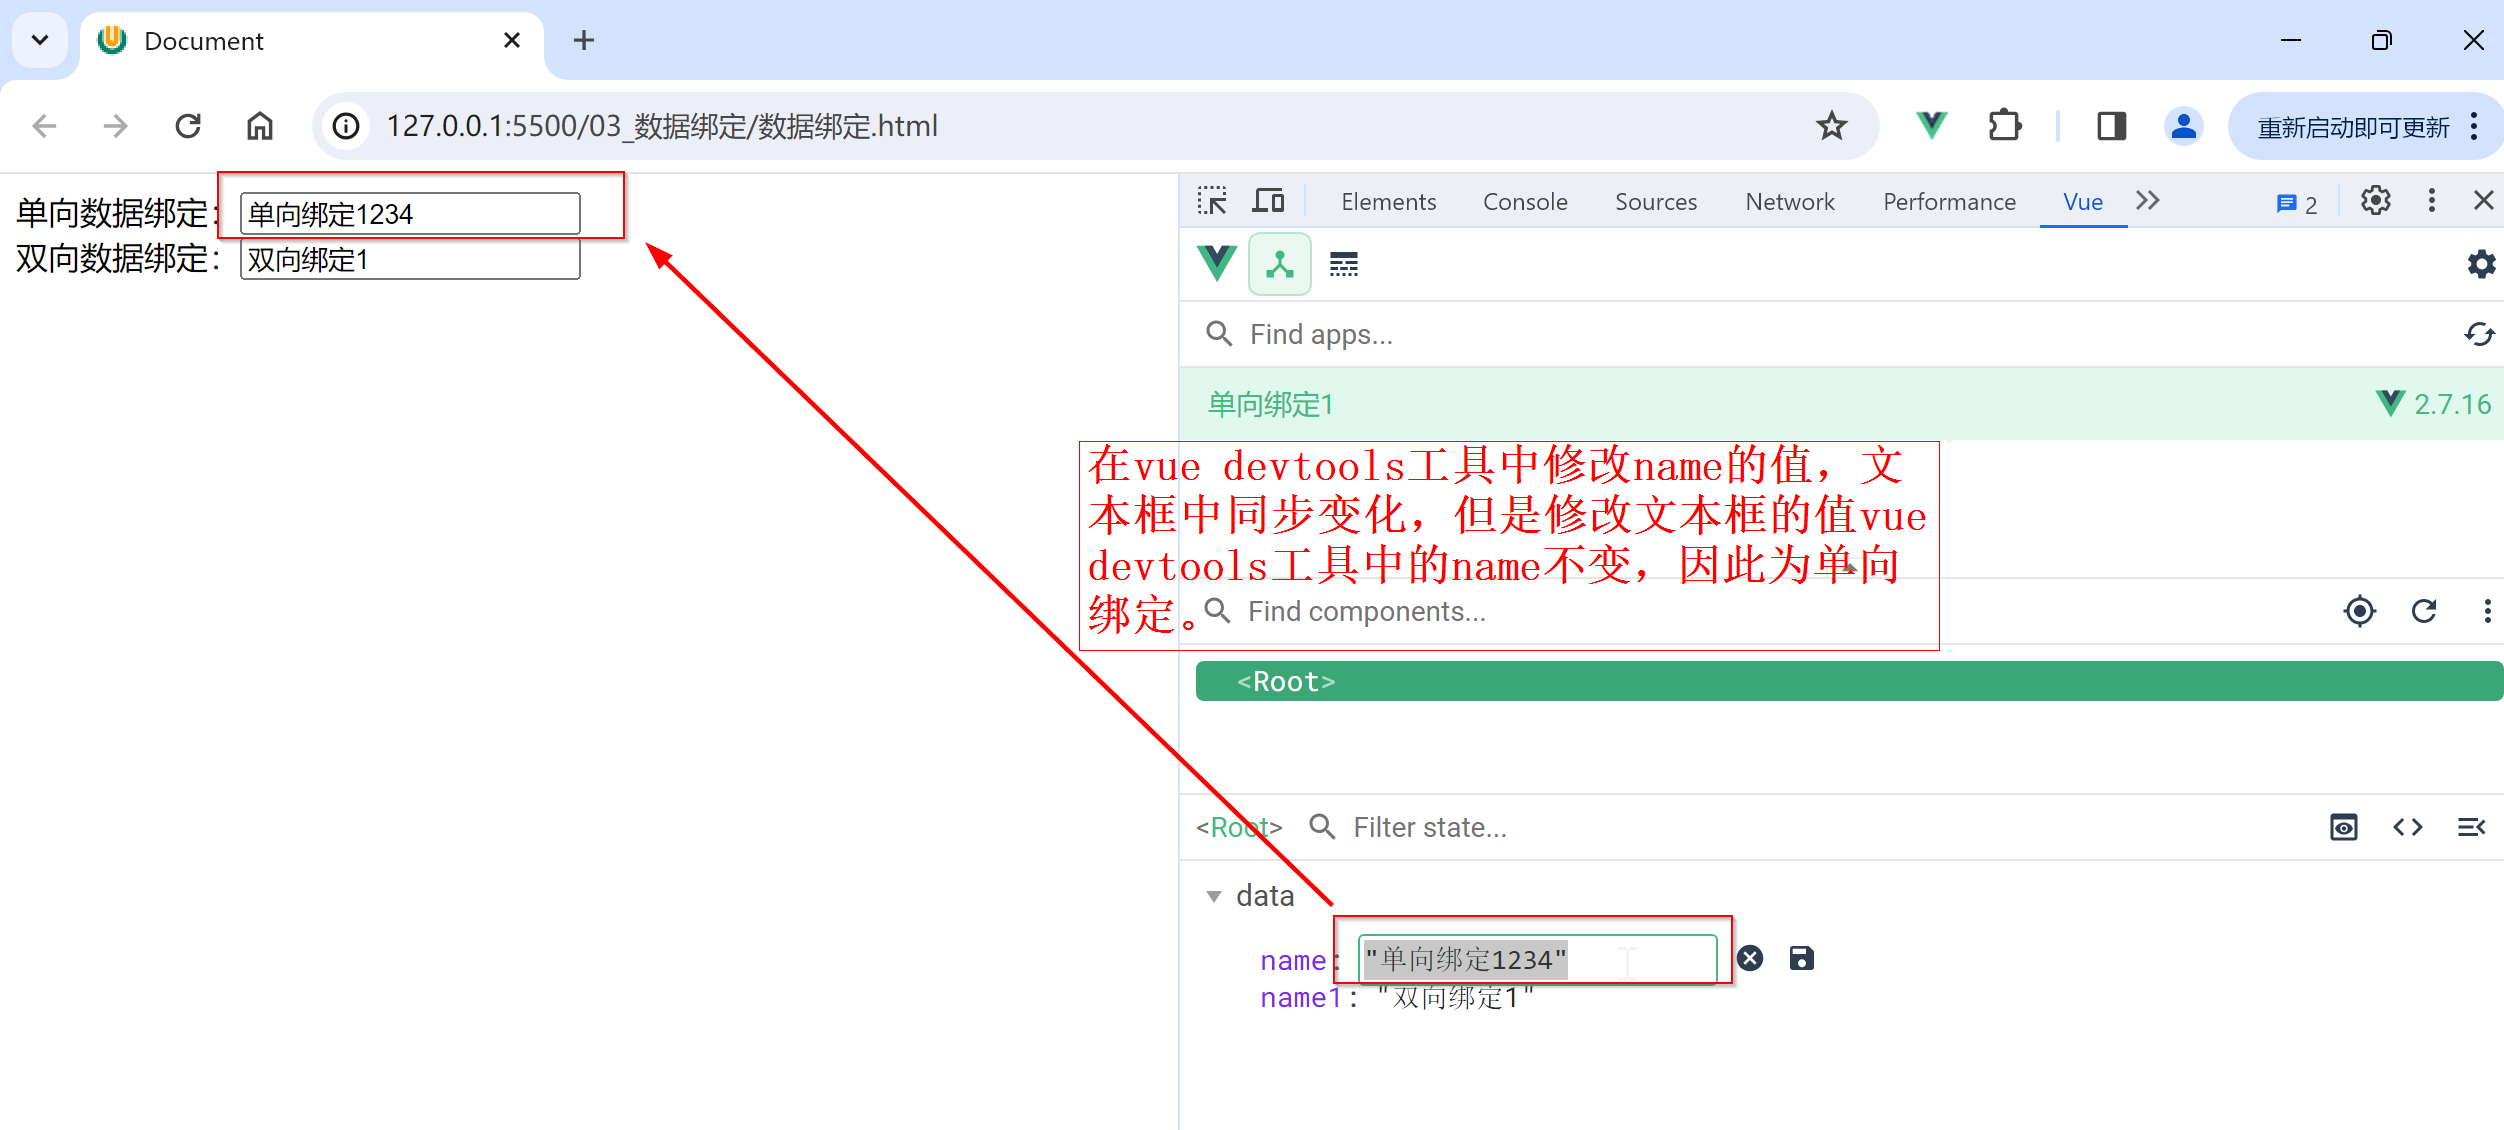Select the Root component in tree

tap(1286, 682)
